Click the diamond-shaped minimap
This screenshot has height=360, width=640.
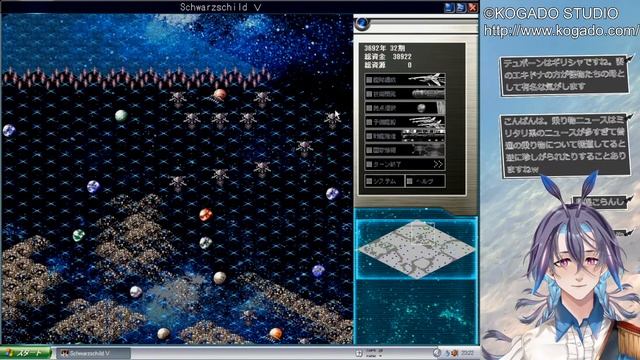pyautogui.click(x=416, y=249)
